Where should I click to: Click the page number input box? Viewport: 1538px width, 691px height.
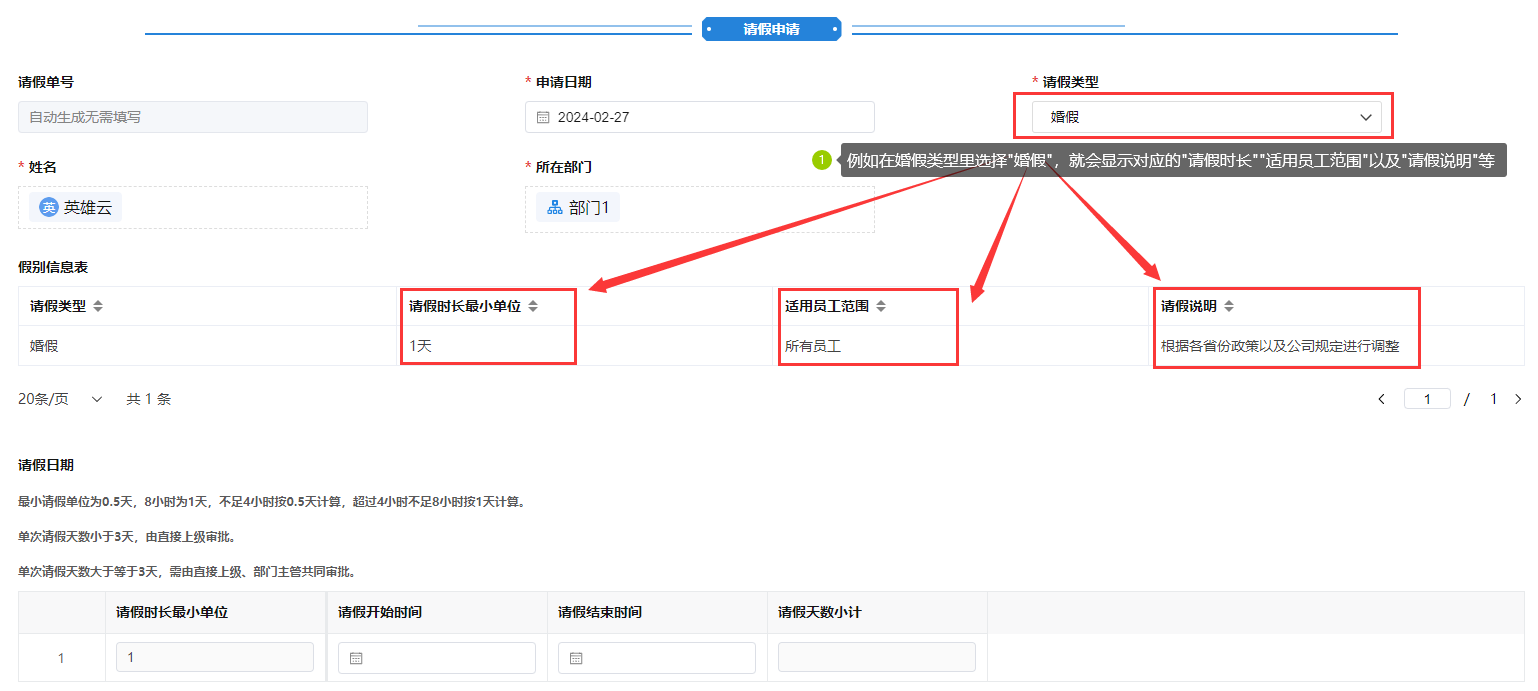(1427, 399)
